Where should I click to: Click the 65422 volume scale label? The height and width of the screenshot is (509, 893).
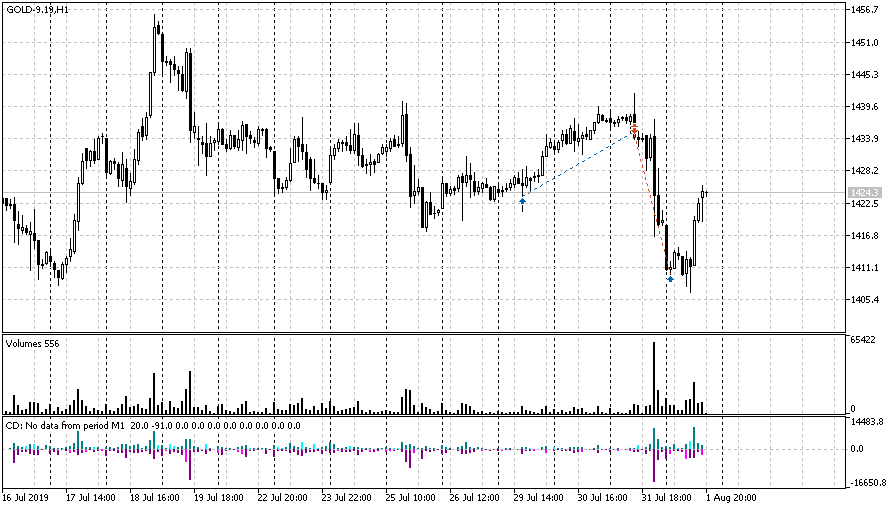[x=862, y=341]
